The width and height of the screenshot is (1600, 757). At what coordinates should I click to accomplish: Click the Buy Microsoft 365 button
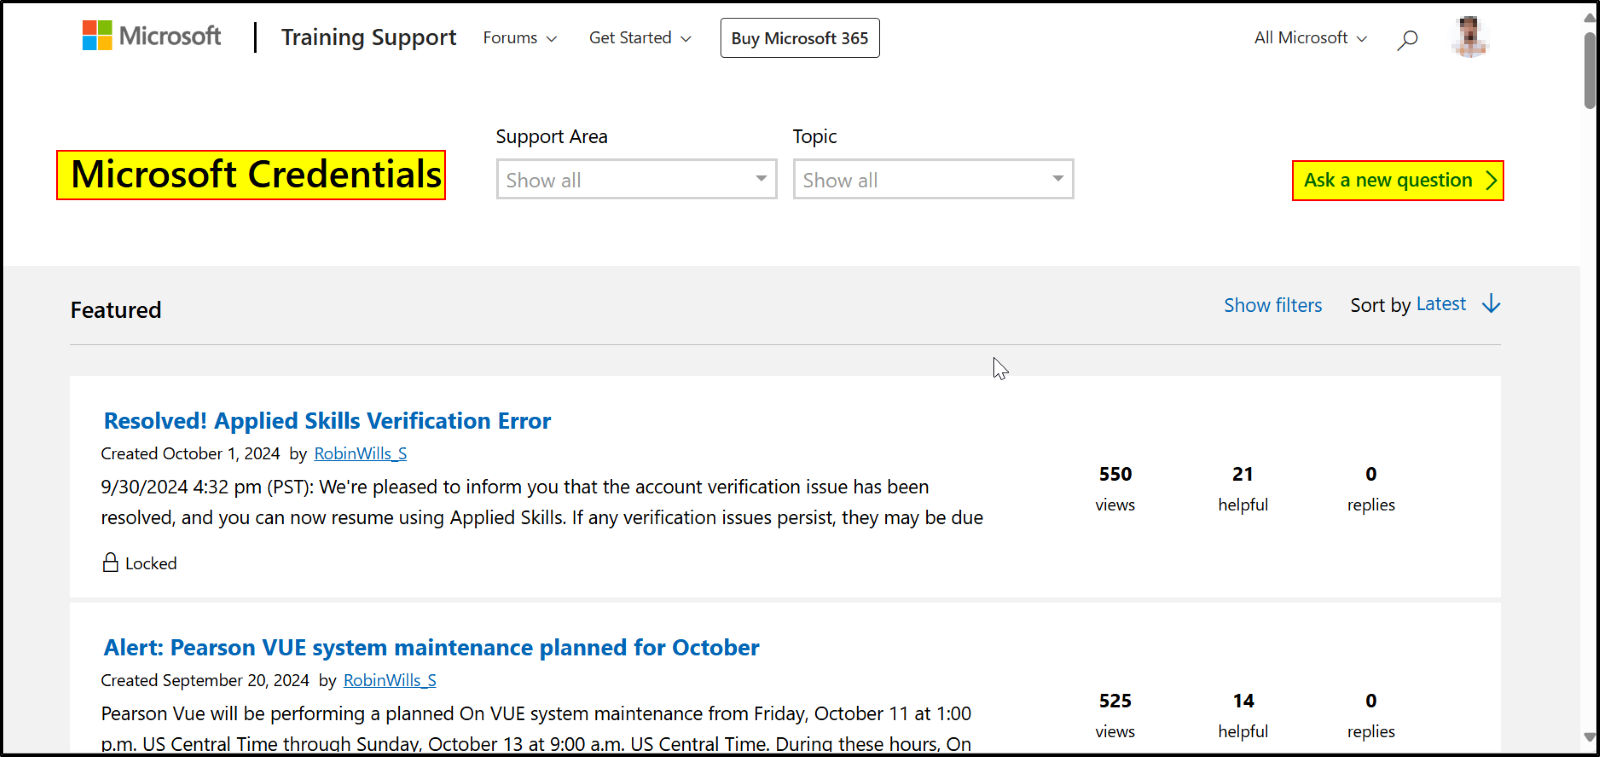pos(799,37)
